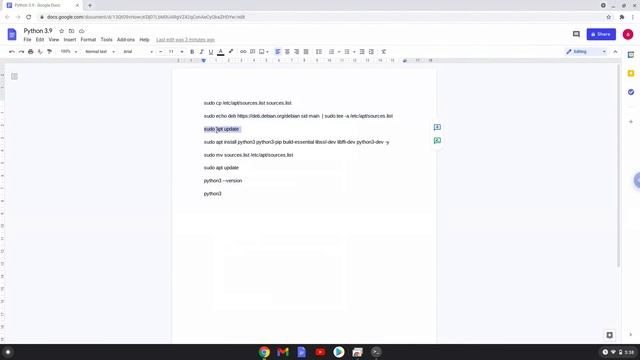The image size is (640, 360).
Task: Open the Arial font dropdown
Action: click(138, 52)
